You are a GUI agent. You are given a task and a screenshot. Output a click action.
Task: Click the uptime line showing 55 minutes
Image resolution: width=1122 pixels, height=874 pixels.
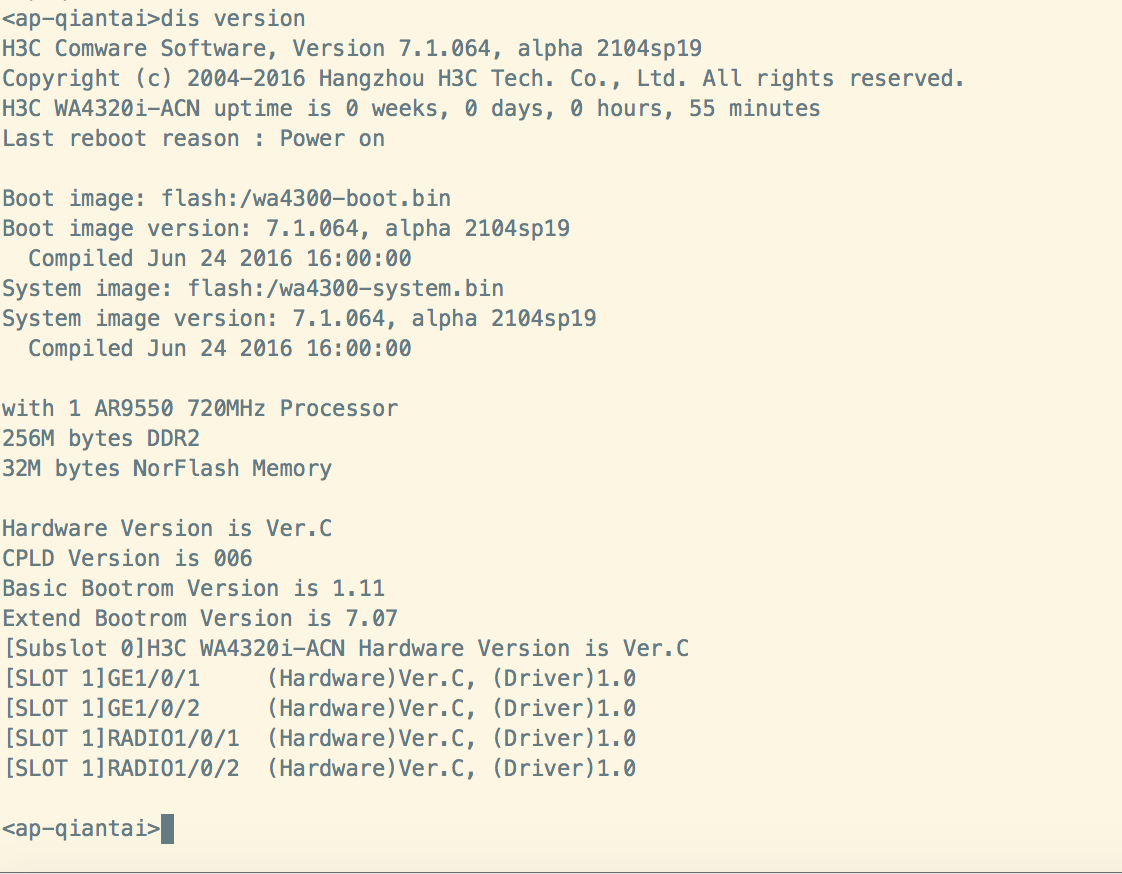pos(411,109)
